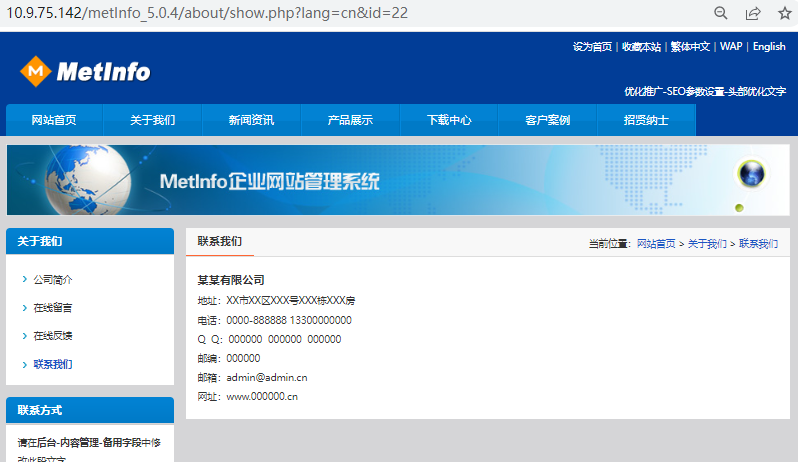Switch site to English
798x462 pixels.
(769, 47)
